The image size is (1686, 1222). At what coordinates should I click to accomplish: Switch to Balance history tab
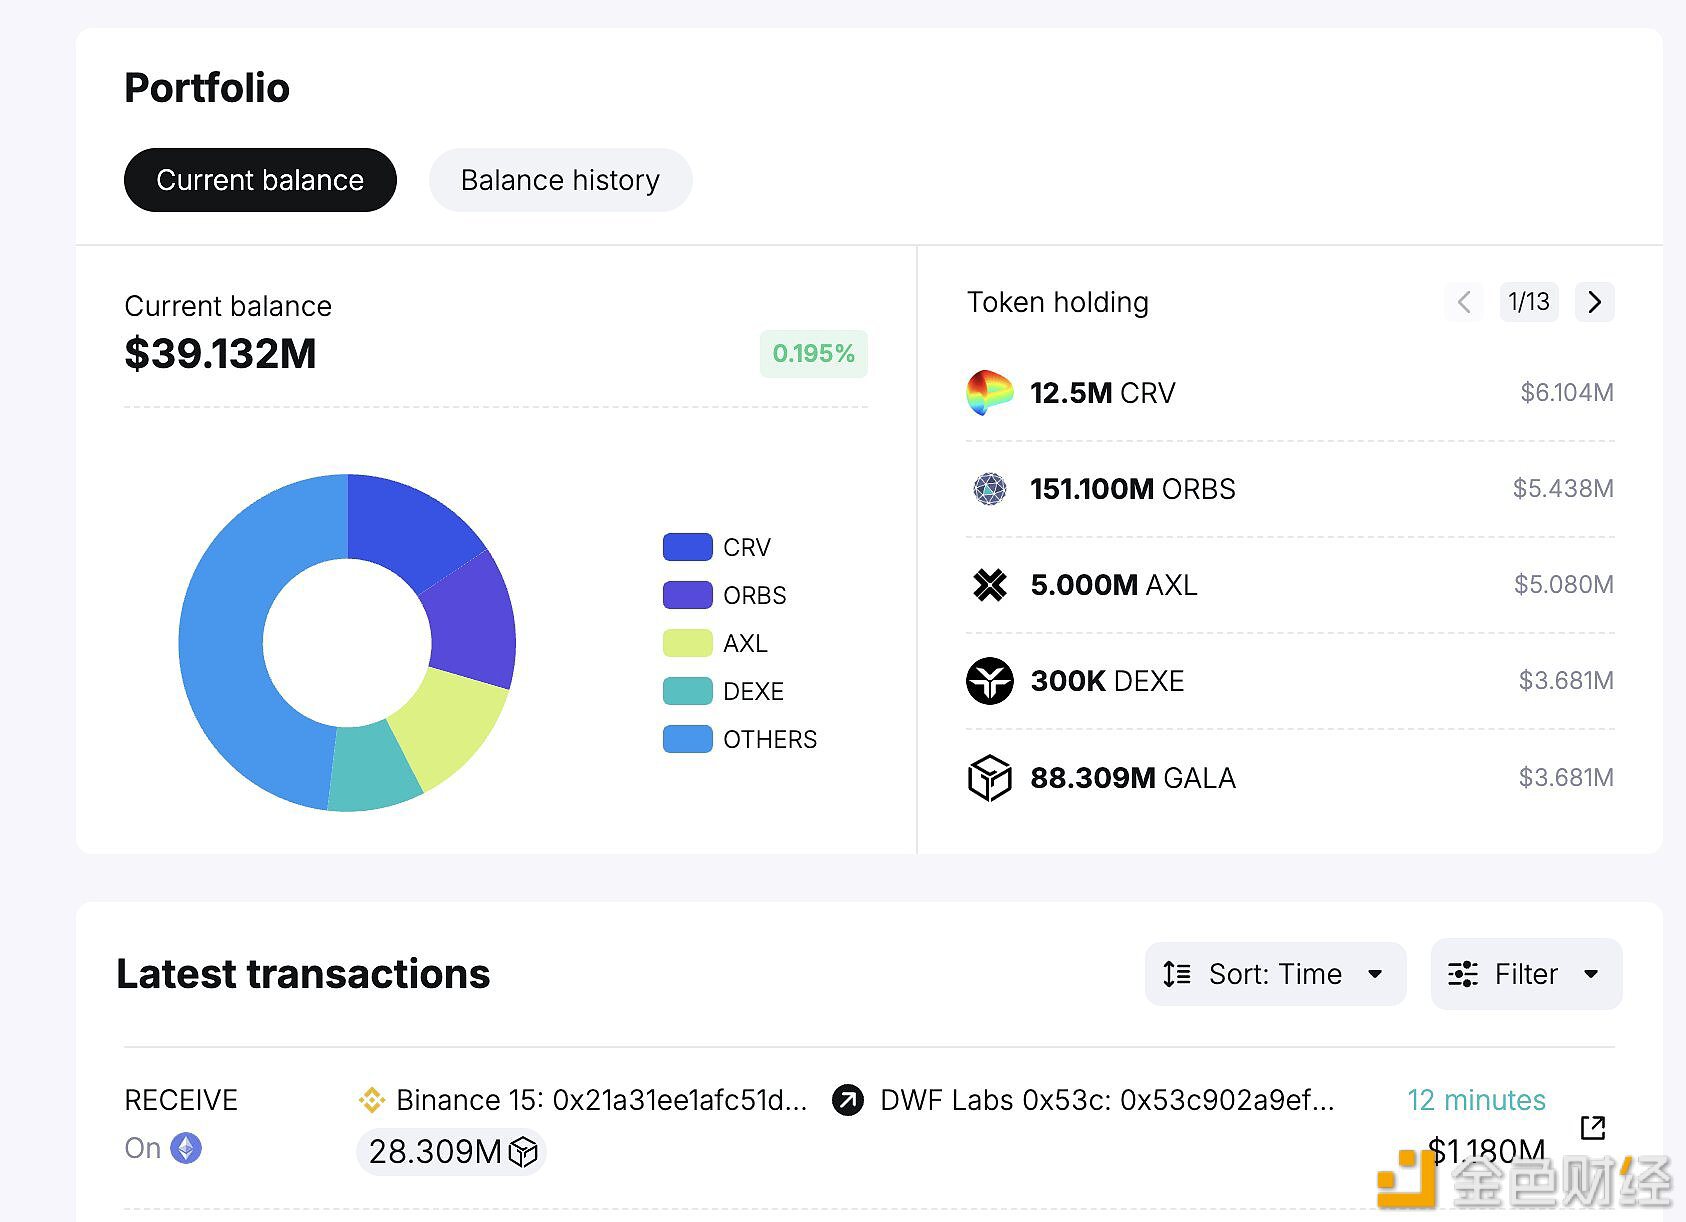click(560, 180)
